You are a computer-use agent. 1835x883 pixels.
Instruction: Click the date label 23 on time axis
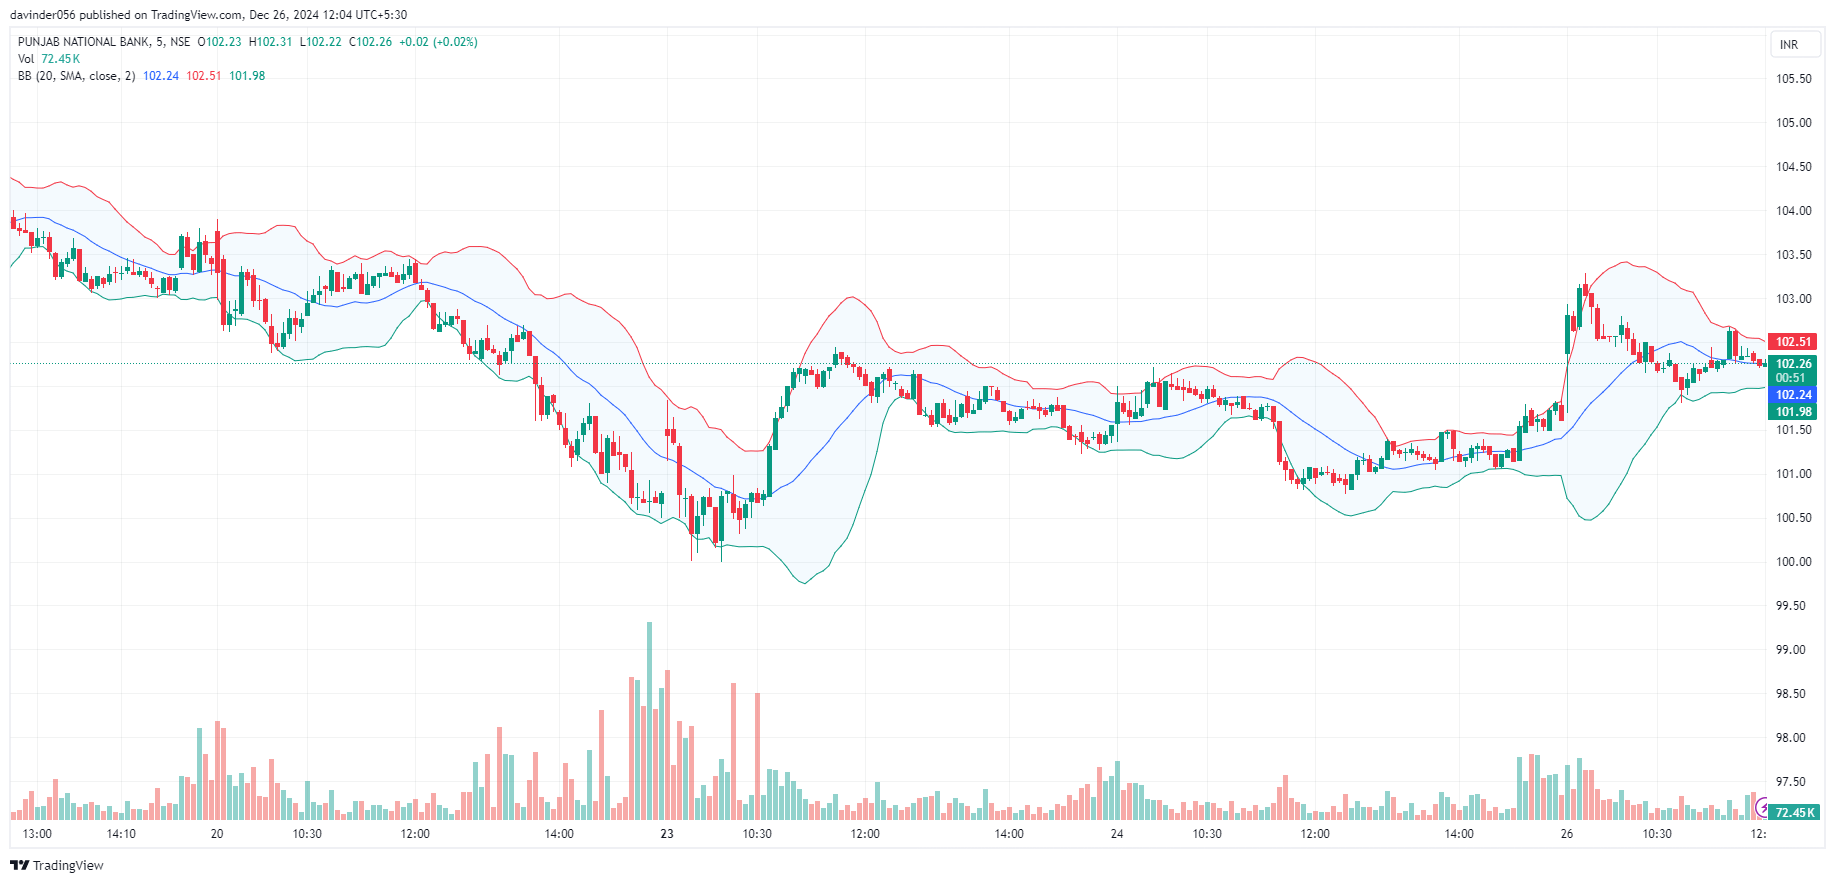(667, 834)
